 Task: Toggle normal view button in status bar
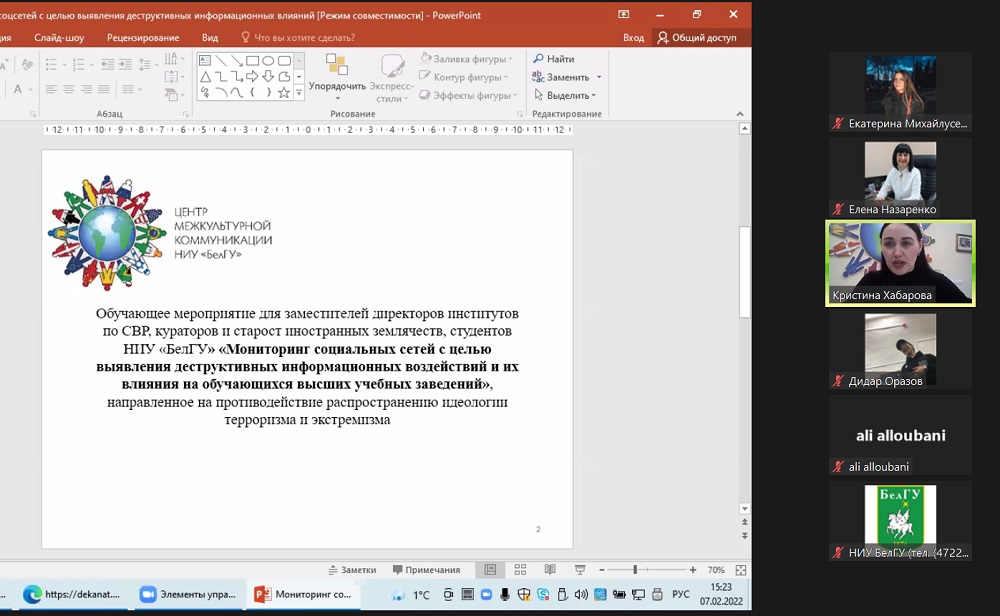point(490,570)
